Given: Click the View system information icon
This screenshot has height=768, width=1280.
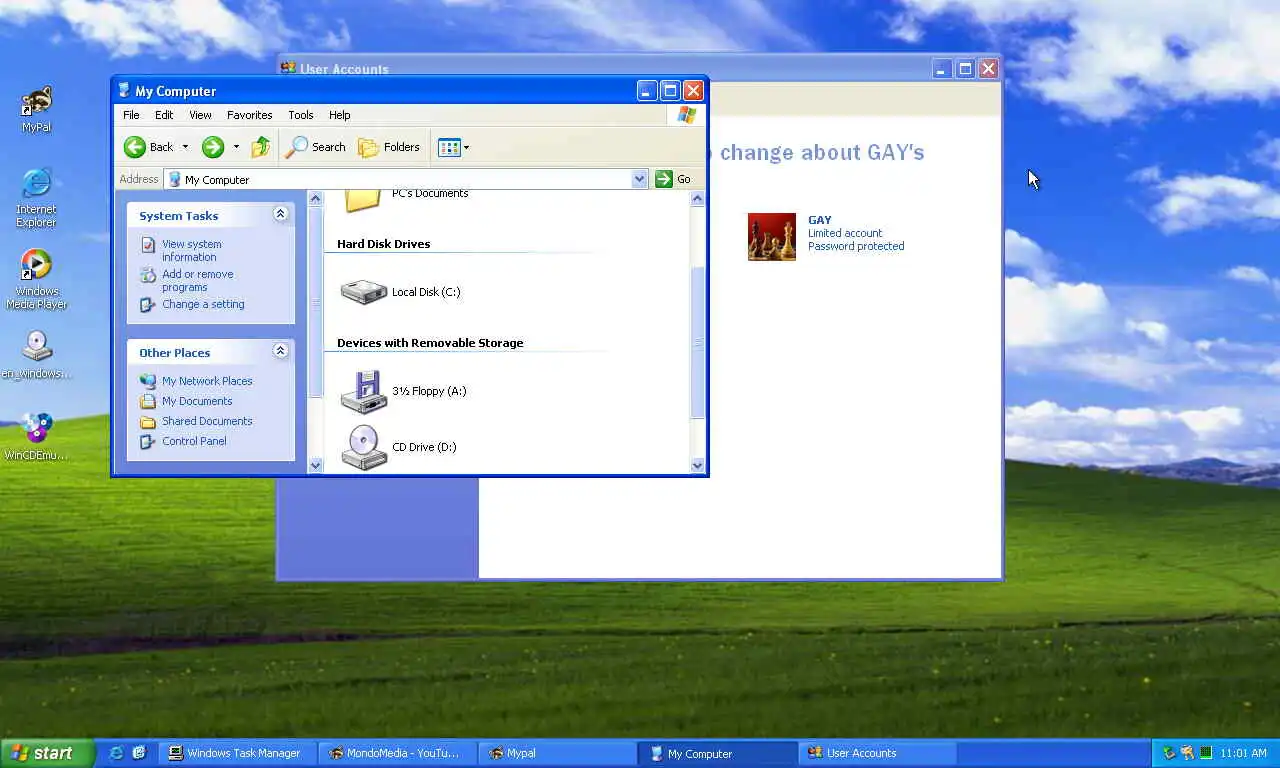Looking at the screenshot, I should [x=148, y=245].
